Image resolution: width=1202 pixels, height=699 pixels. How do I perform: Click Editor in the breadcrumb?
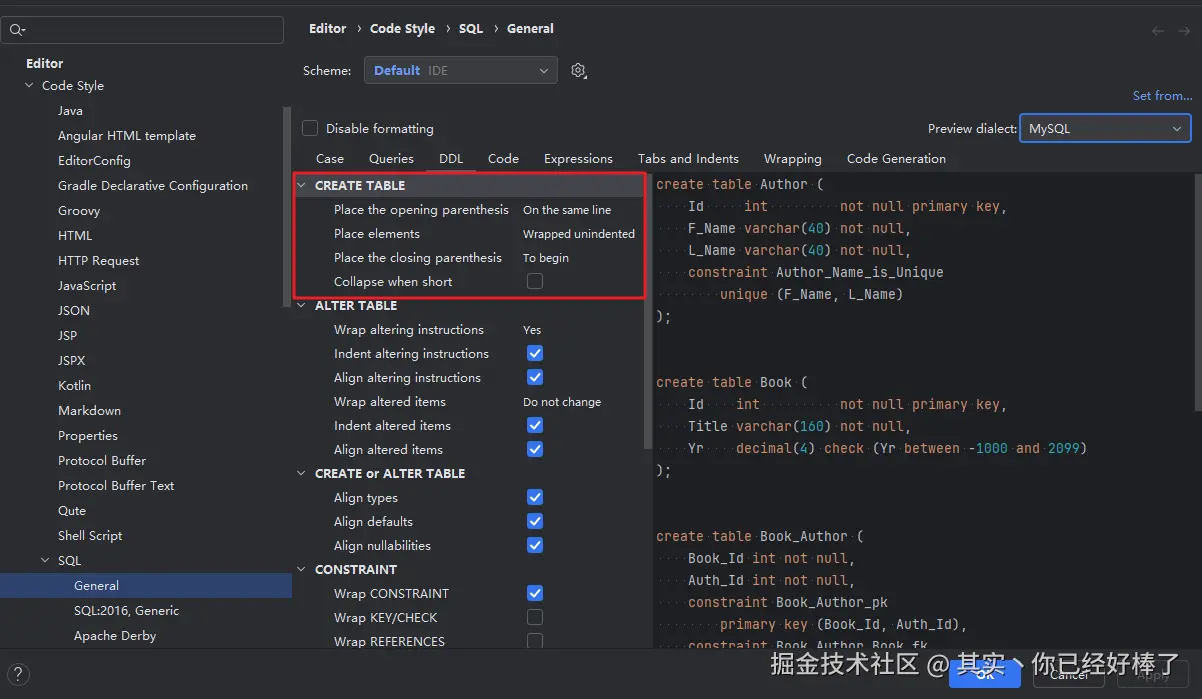click(x=328, y=29)
